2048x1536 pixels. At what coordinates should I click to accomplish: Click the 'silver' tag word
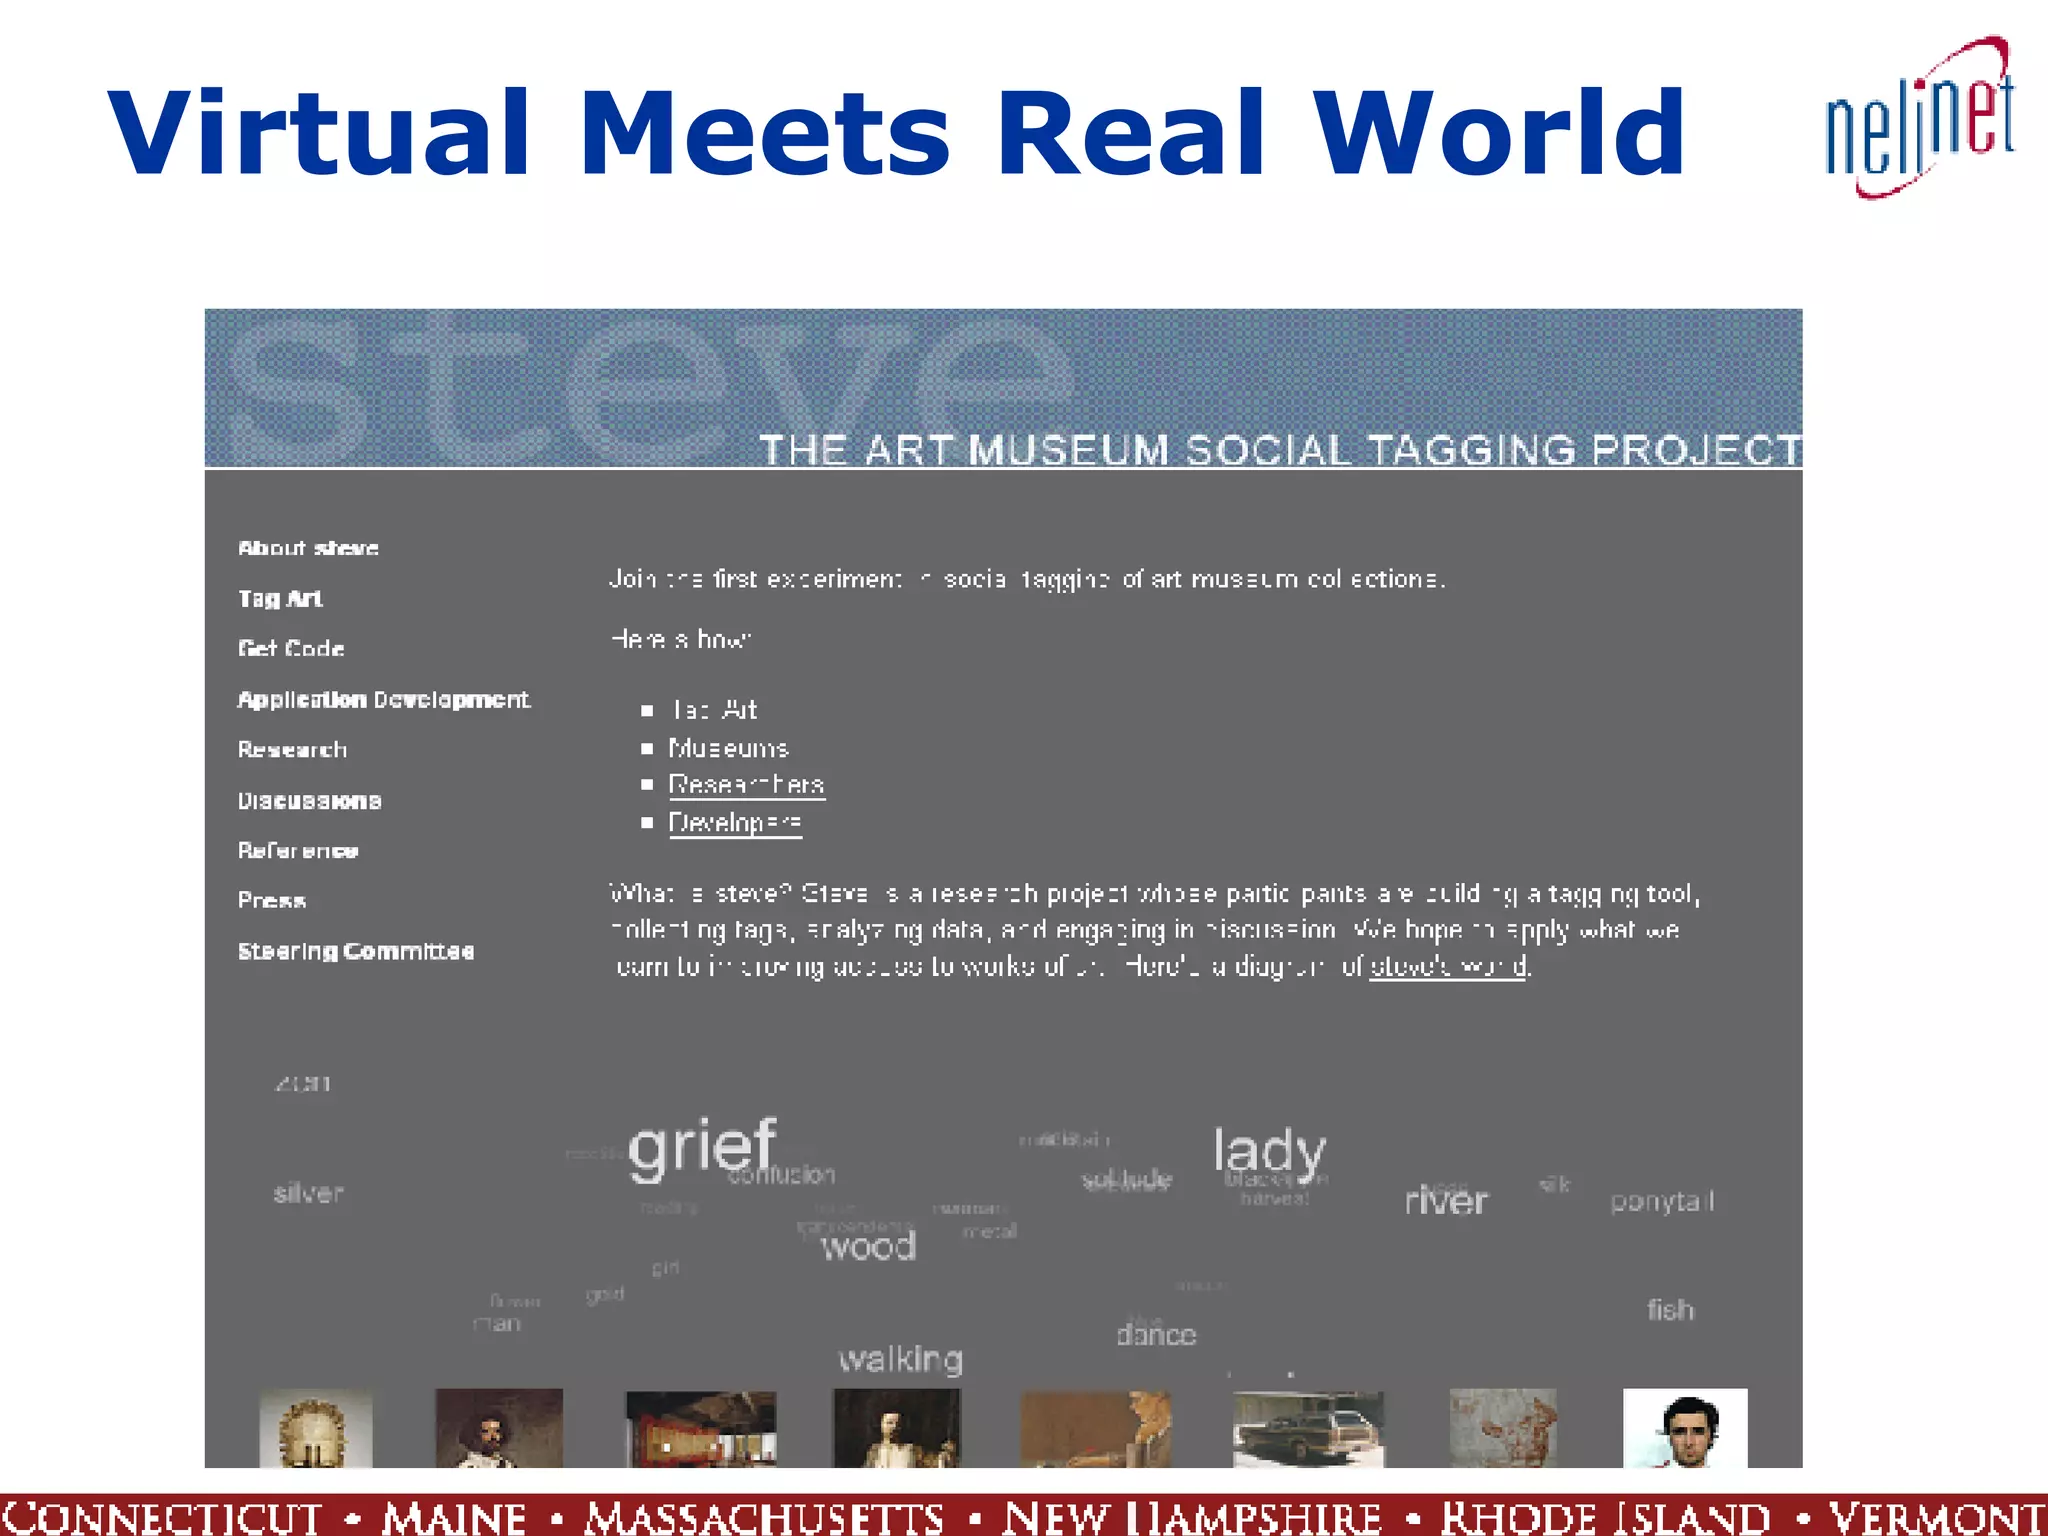pos(308,1193)
